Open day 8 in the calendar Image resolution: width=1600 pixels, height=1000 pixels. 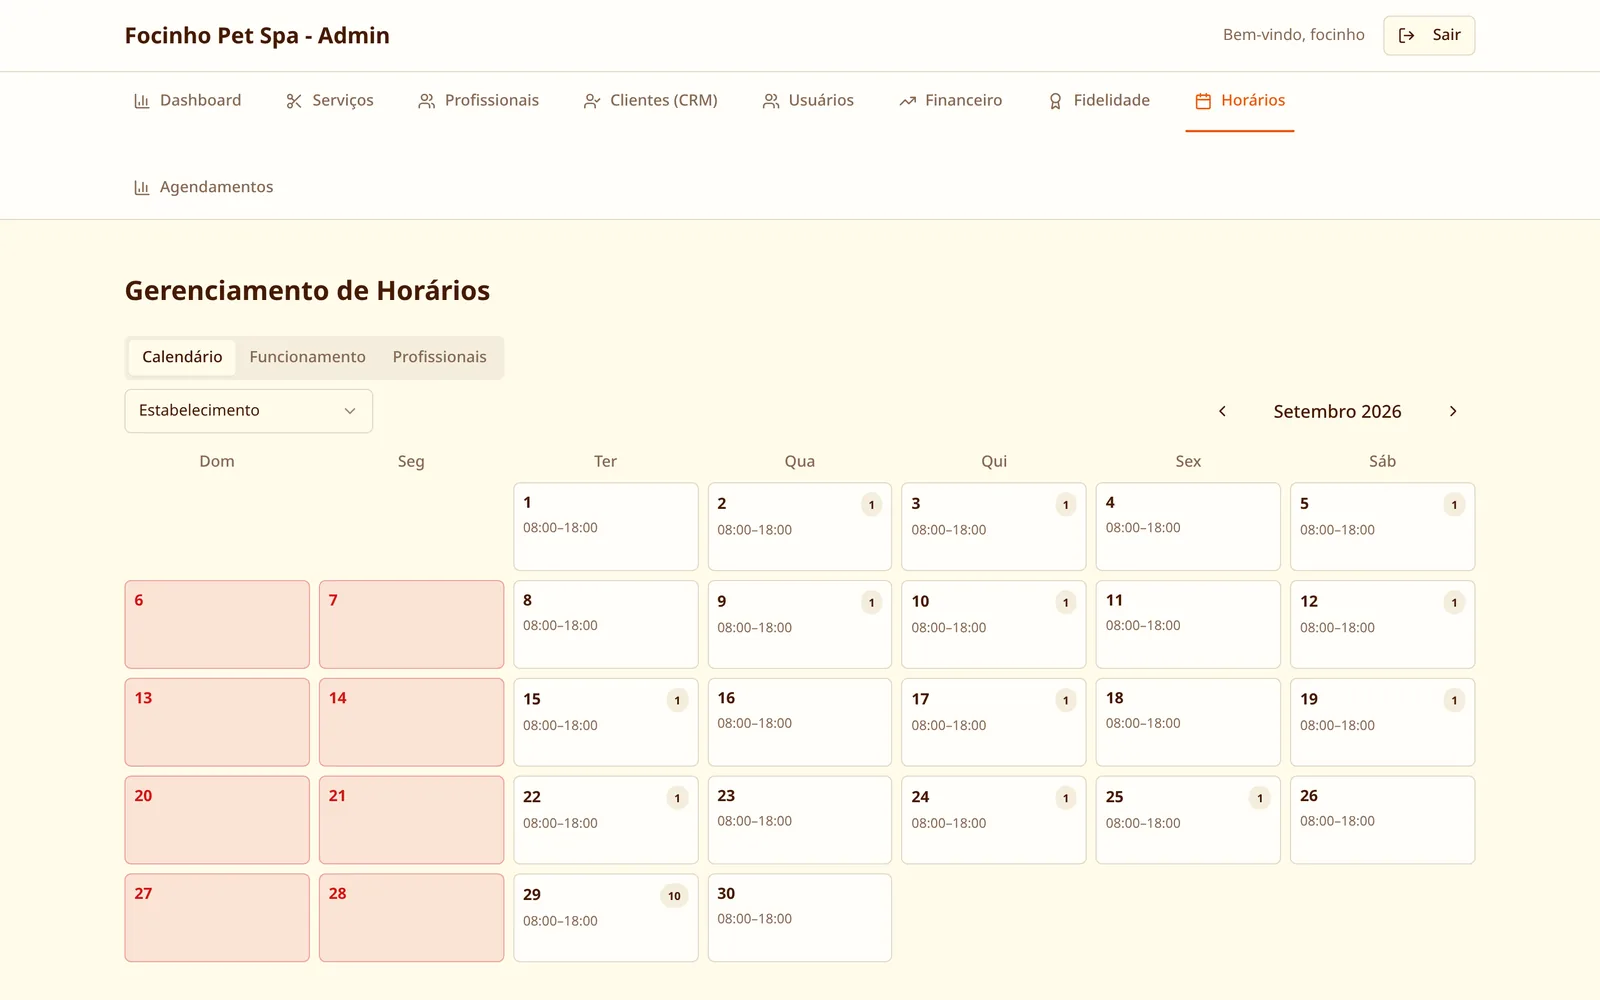[x=606, y=625]
